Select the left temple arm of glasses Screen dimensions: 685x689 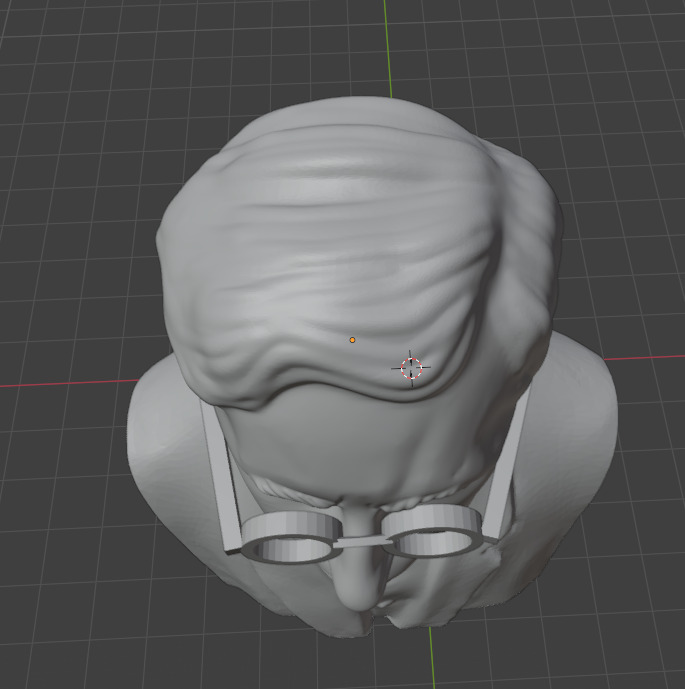tap(221, 476)
